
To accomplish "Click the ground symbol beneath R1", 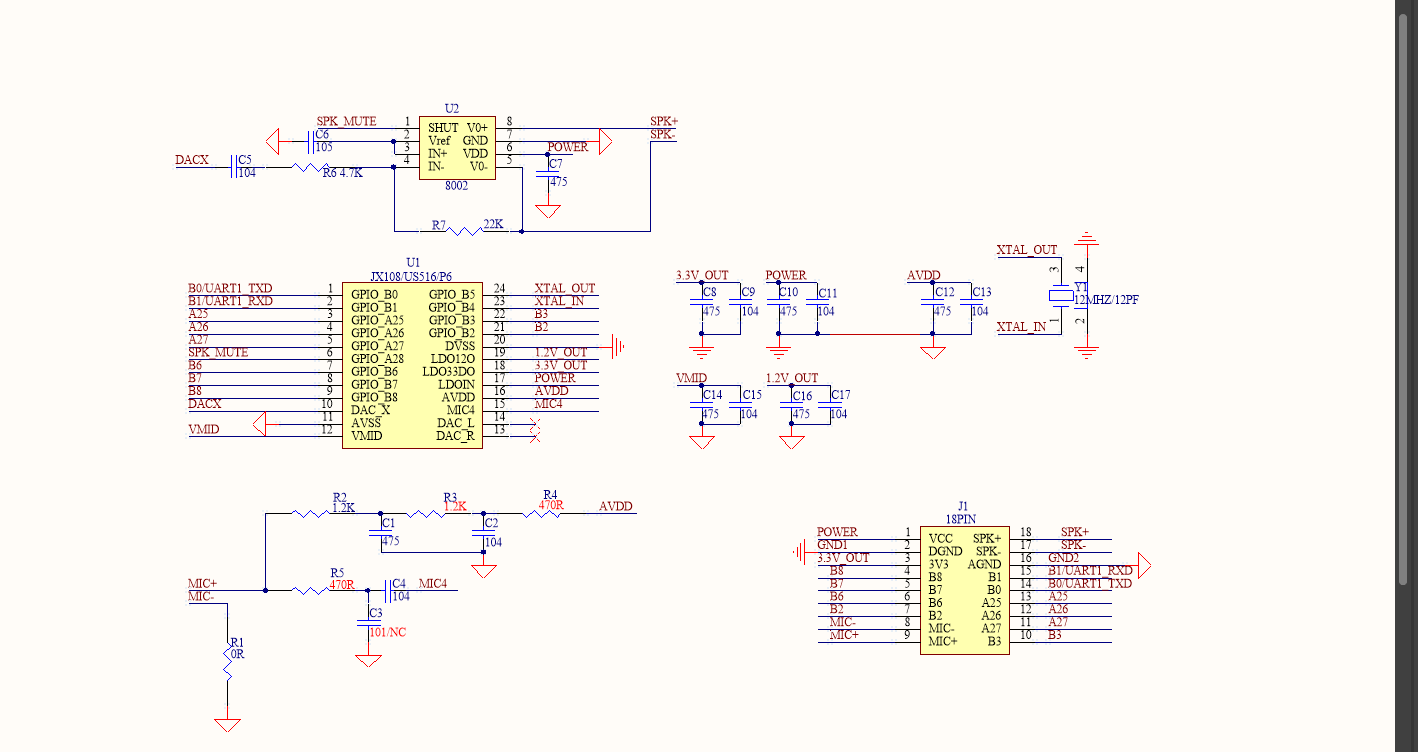I will click(228, 723).
